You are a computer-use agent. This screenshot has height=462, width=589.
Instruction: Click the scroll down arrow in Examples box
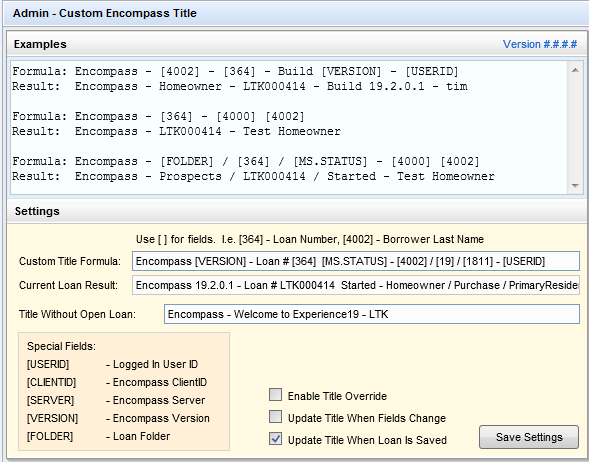(x=575, y=186)
